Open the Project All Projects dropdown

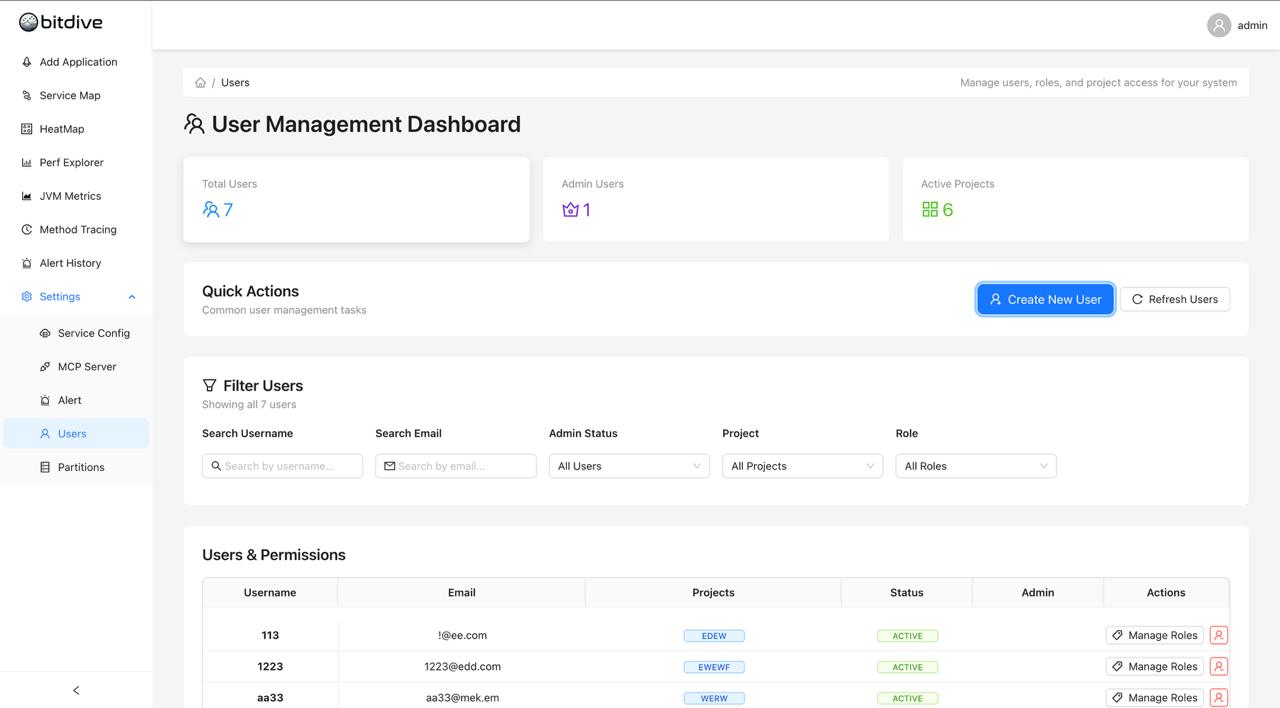[x=802, y=466]
